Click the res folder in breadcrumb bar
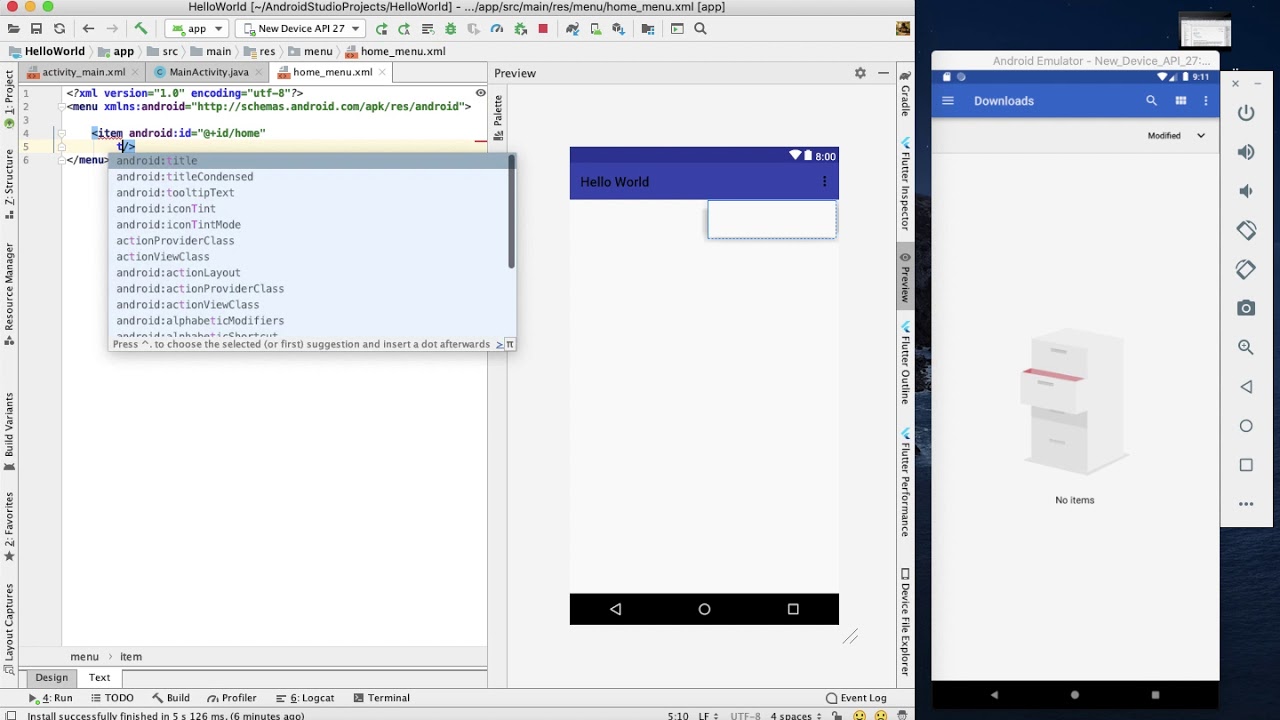This screenshot has width=1280, height=720. [259, 51]
